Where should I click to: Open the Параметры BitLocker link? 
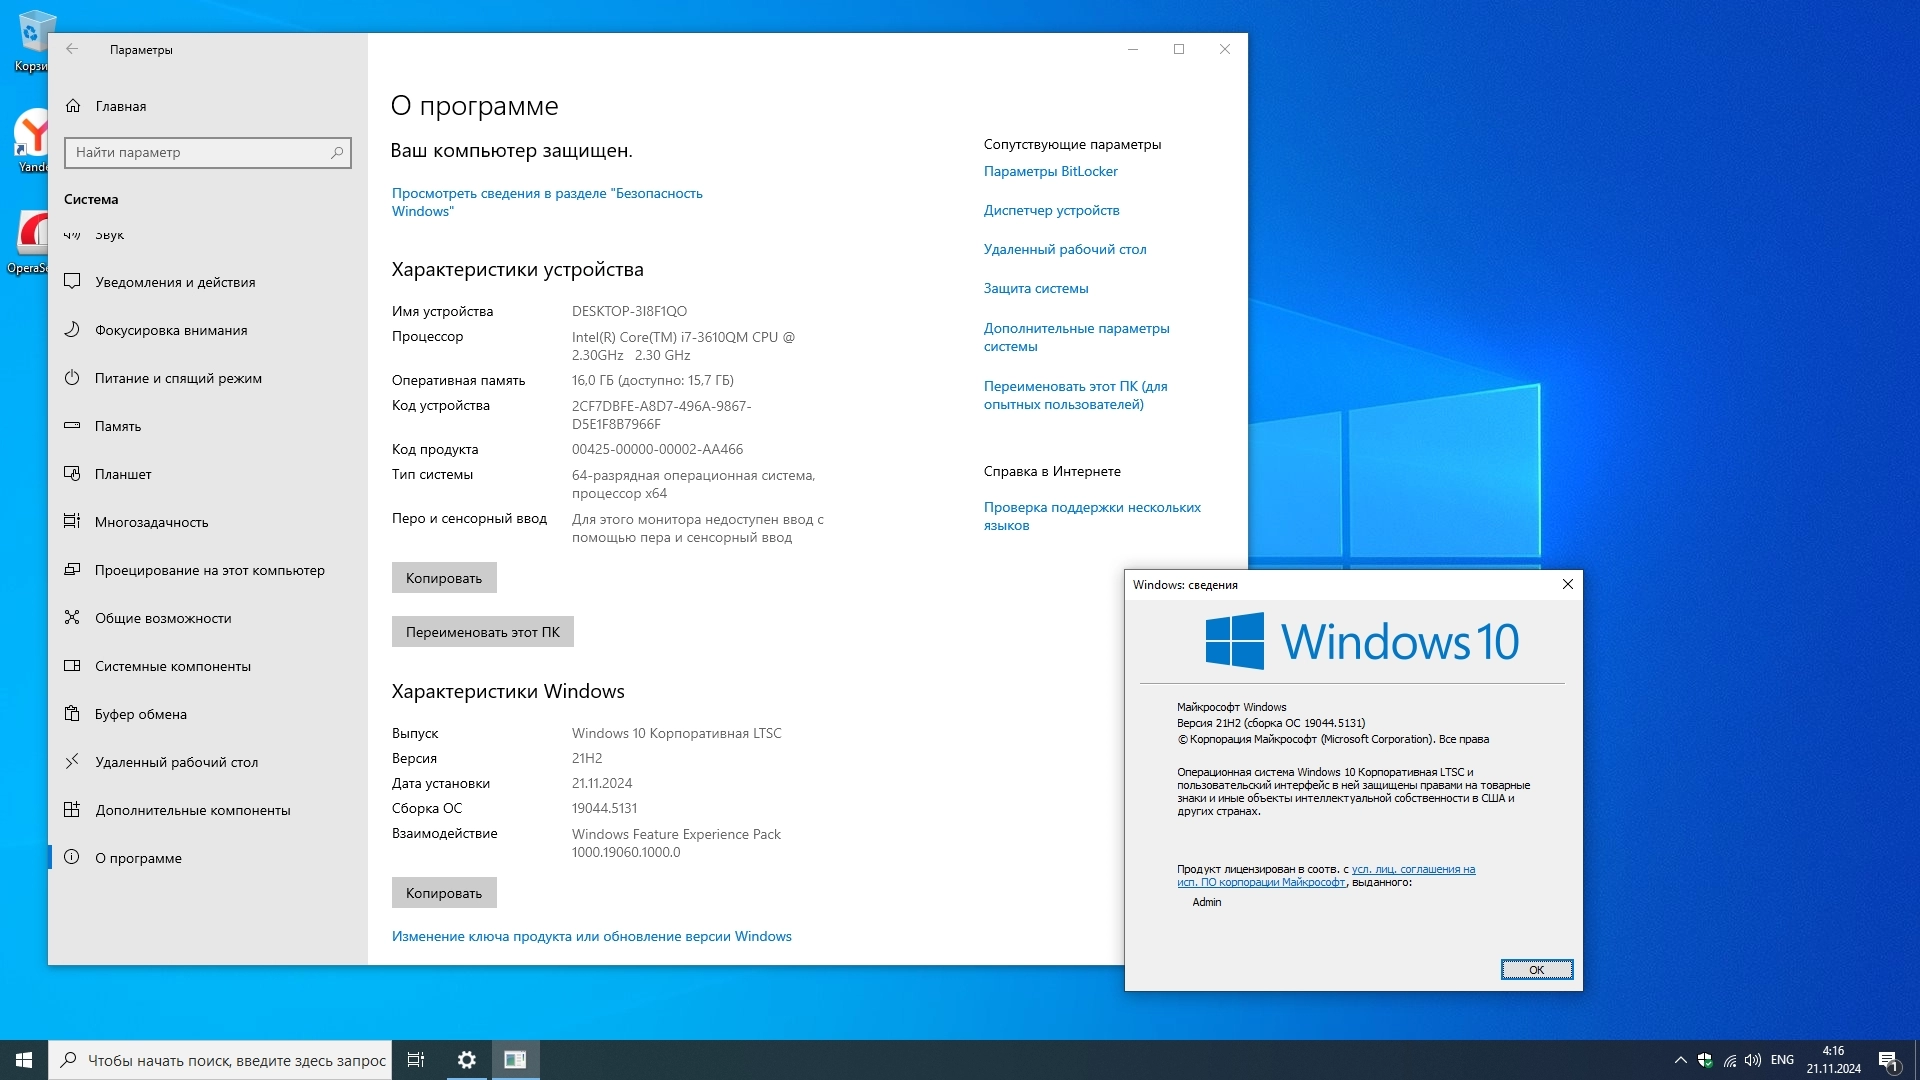point(1050,171)
